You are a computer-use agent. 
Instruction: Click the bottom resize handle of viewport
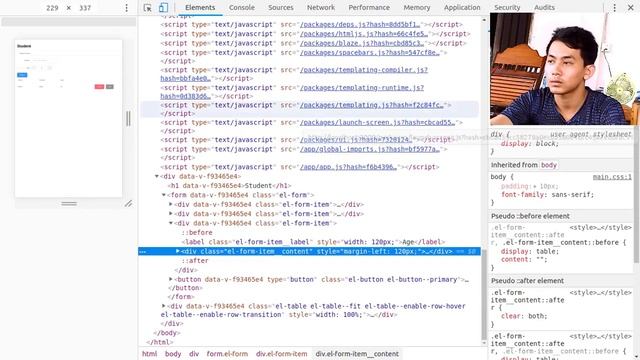point(69,203)
